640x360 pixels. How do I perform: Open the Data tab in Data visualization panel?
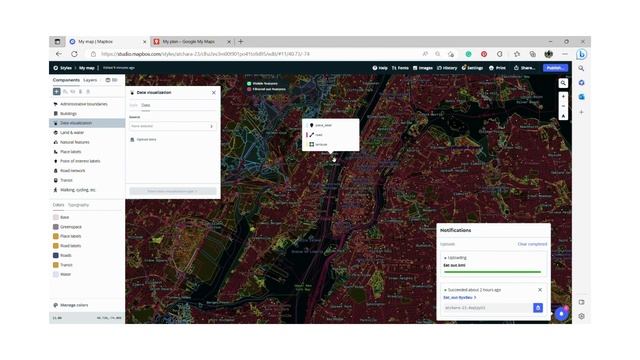[146, 105]
